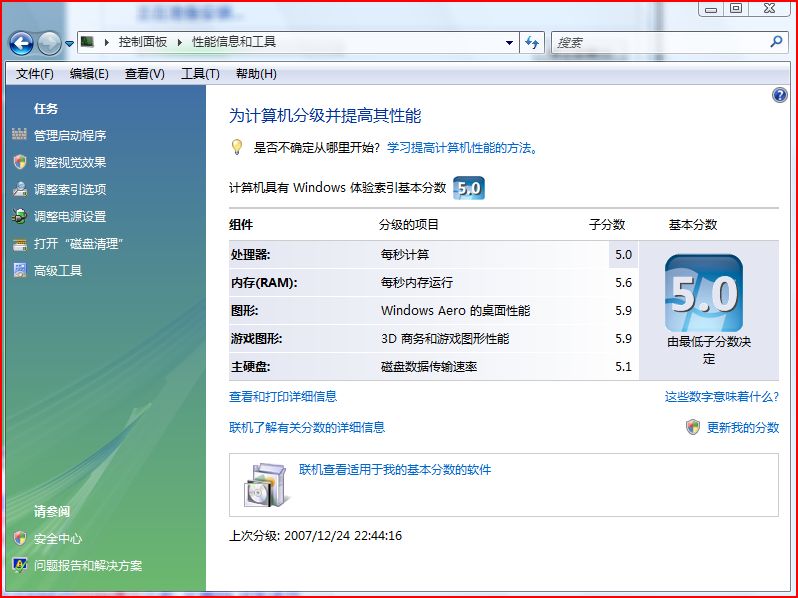Viewport: 798px width, 598px height.
Task: Click the 管理启动程序 sidebar icon
Action: [x=19, y=135]
